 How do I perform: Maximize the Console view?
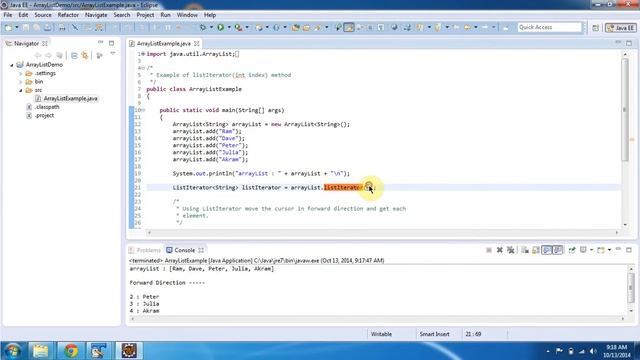coord(629,249)
